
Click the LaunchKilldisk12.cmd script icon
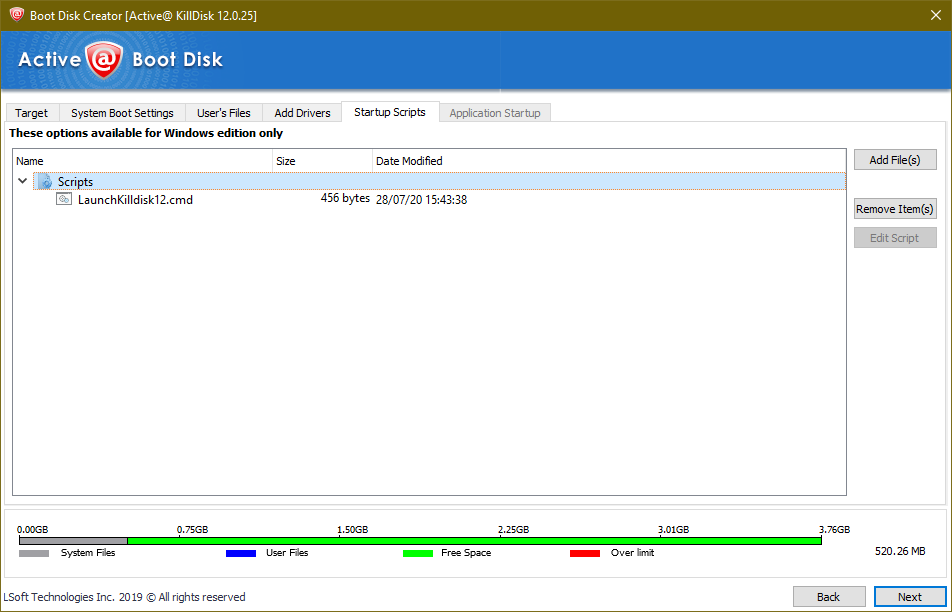[63, 199]
